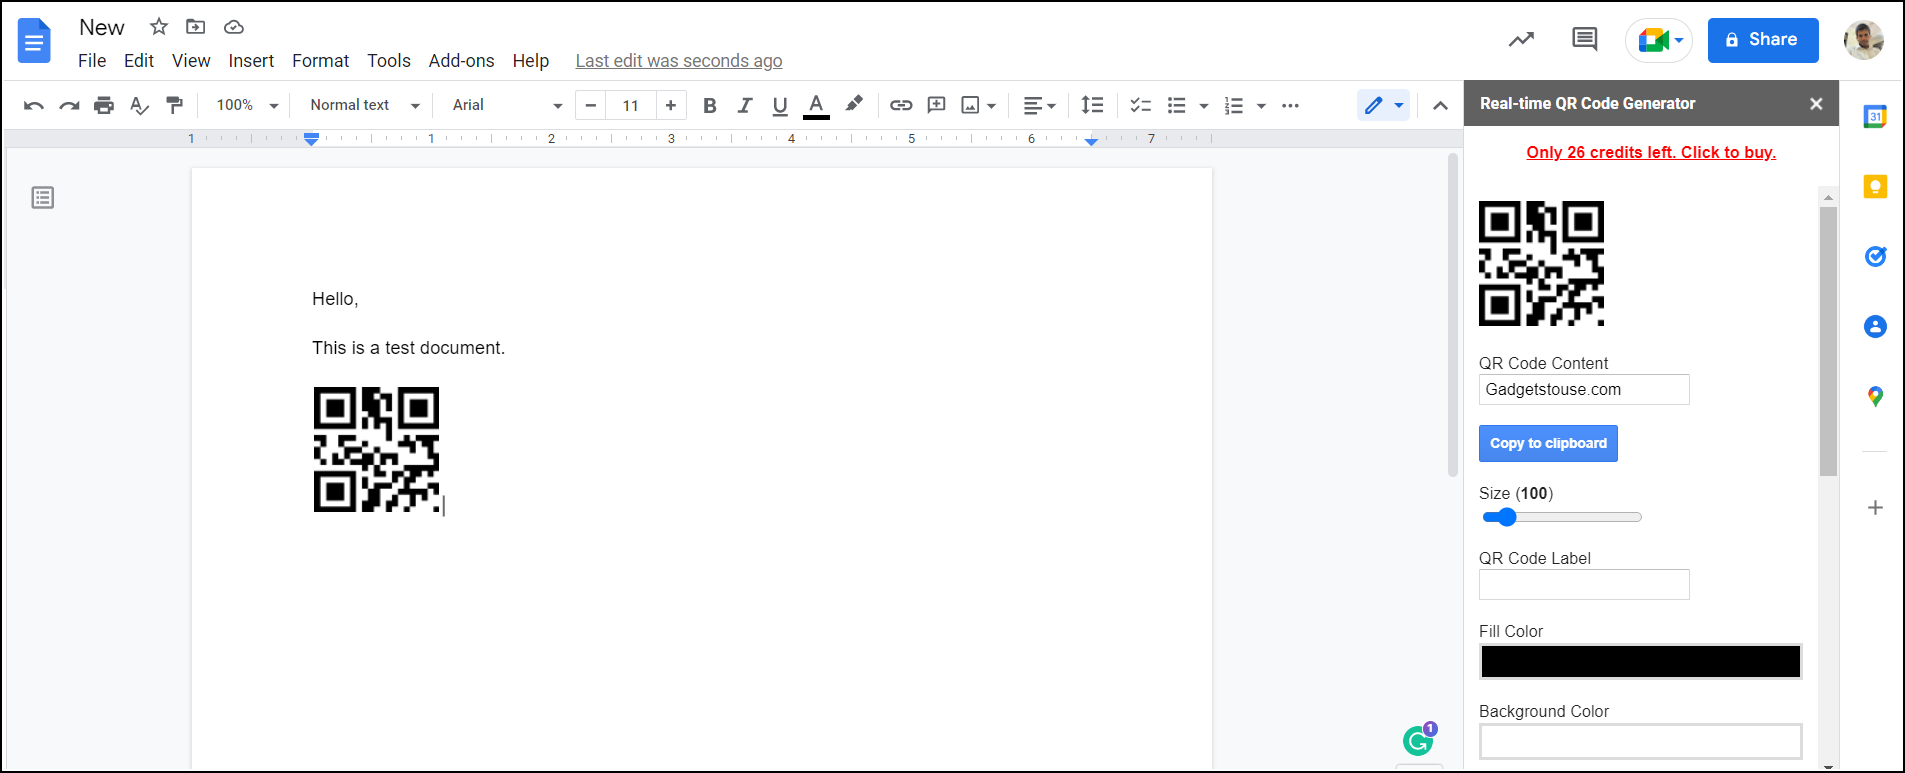Open the Arial font dropdown
The image size is (1905, 773).
tap(507, 105)
